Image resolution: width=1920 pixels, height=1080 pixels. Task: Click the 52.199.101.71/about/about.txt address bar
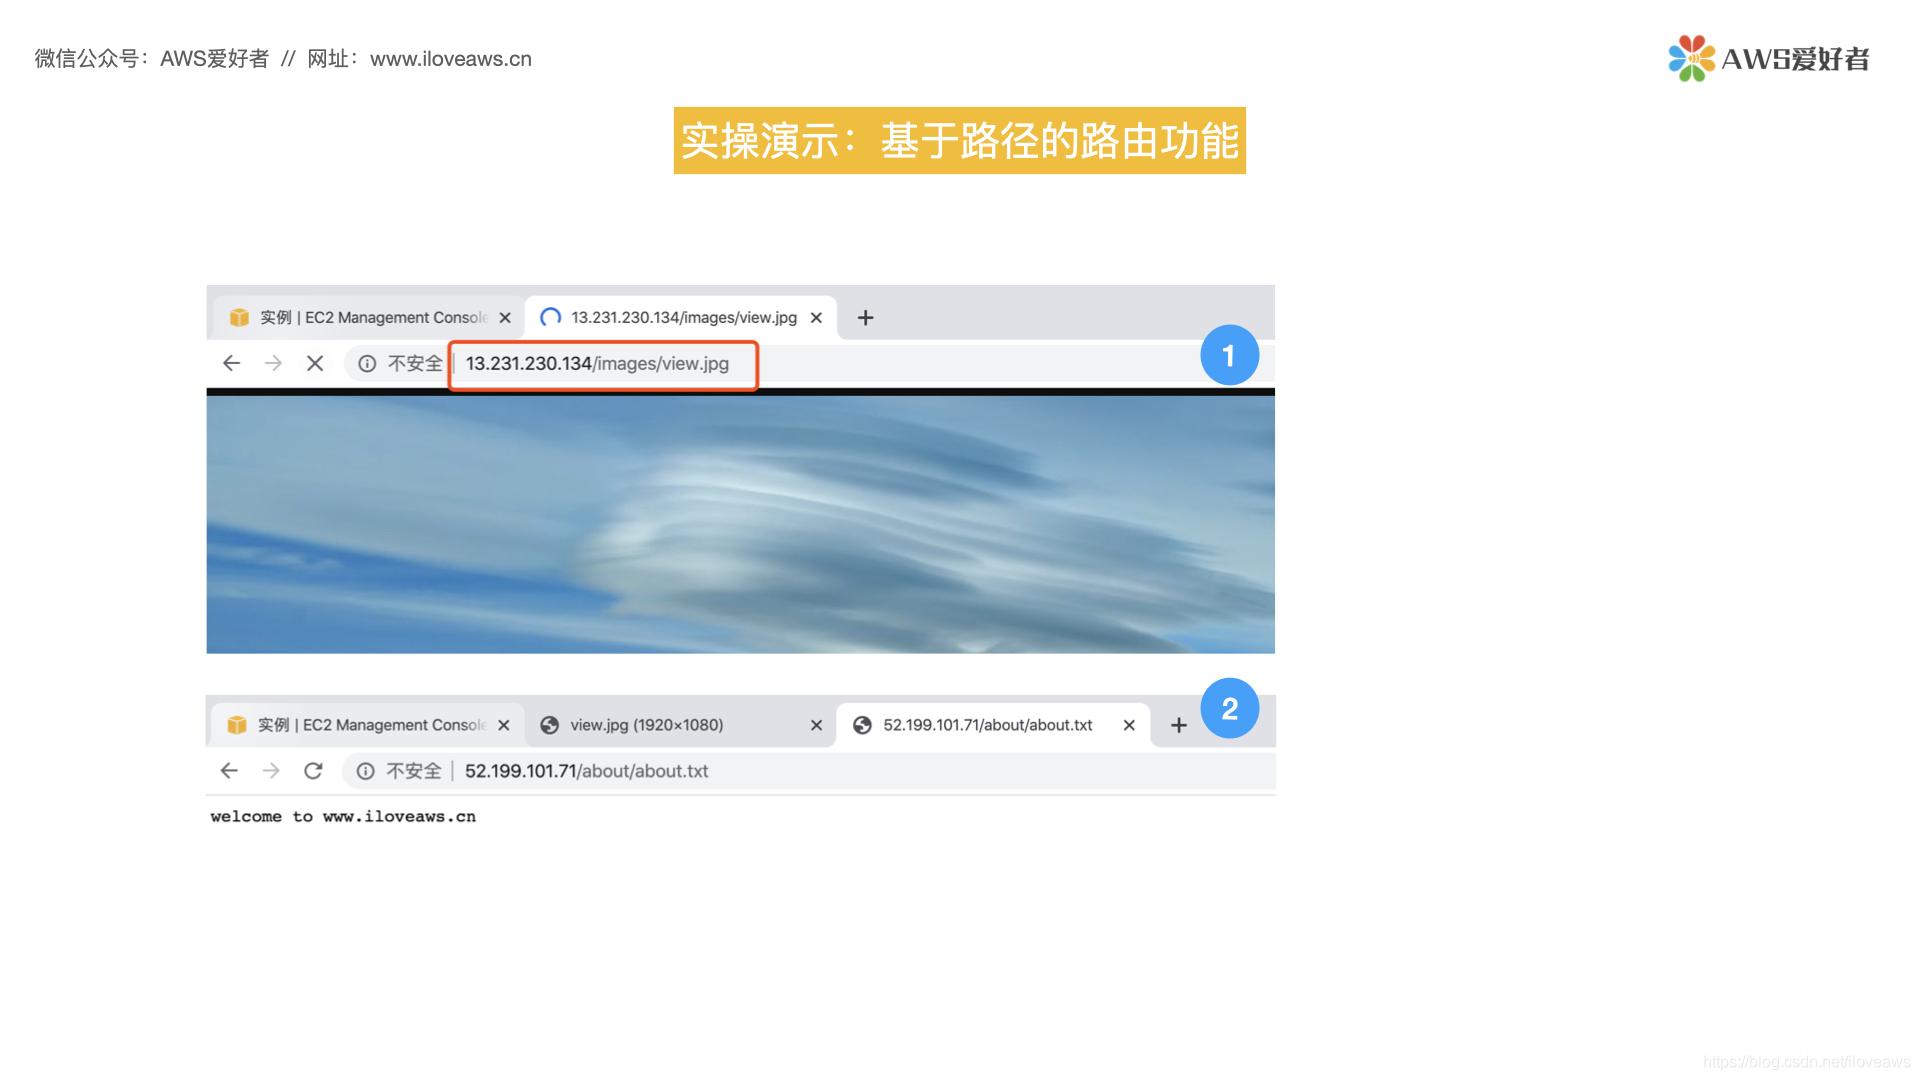click(x=808, y=771)
